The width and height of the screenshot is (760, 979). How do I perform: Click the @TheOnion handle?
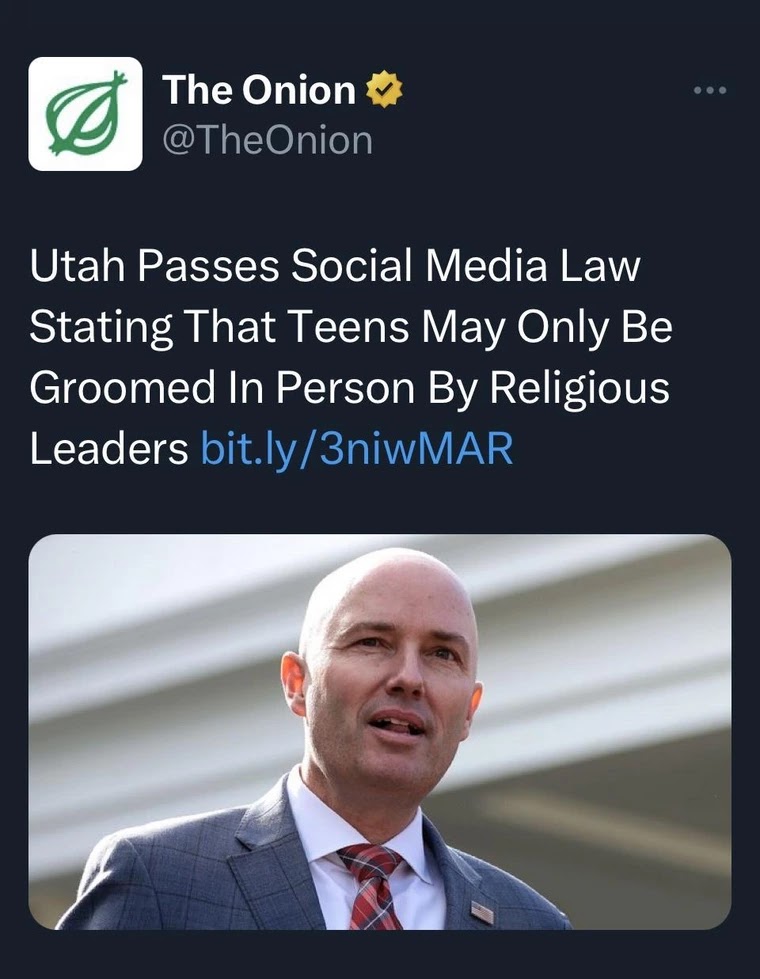(267, 140)
